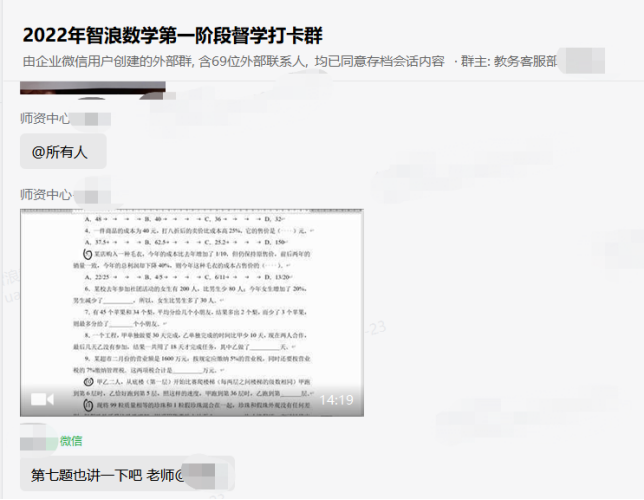Open the video message thumbnail
This screenshot has height=500, width=644.
[192, 313]
